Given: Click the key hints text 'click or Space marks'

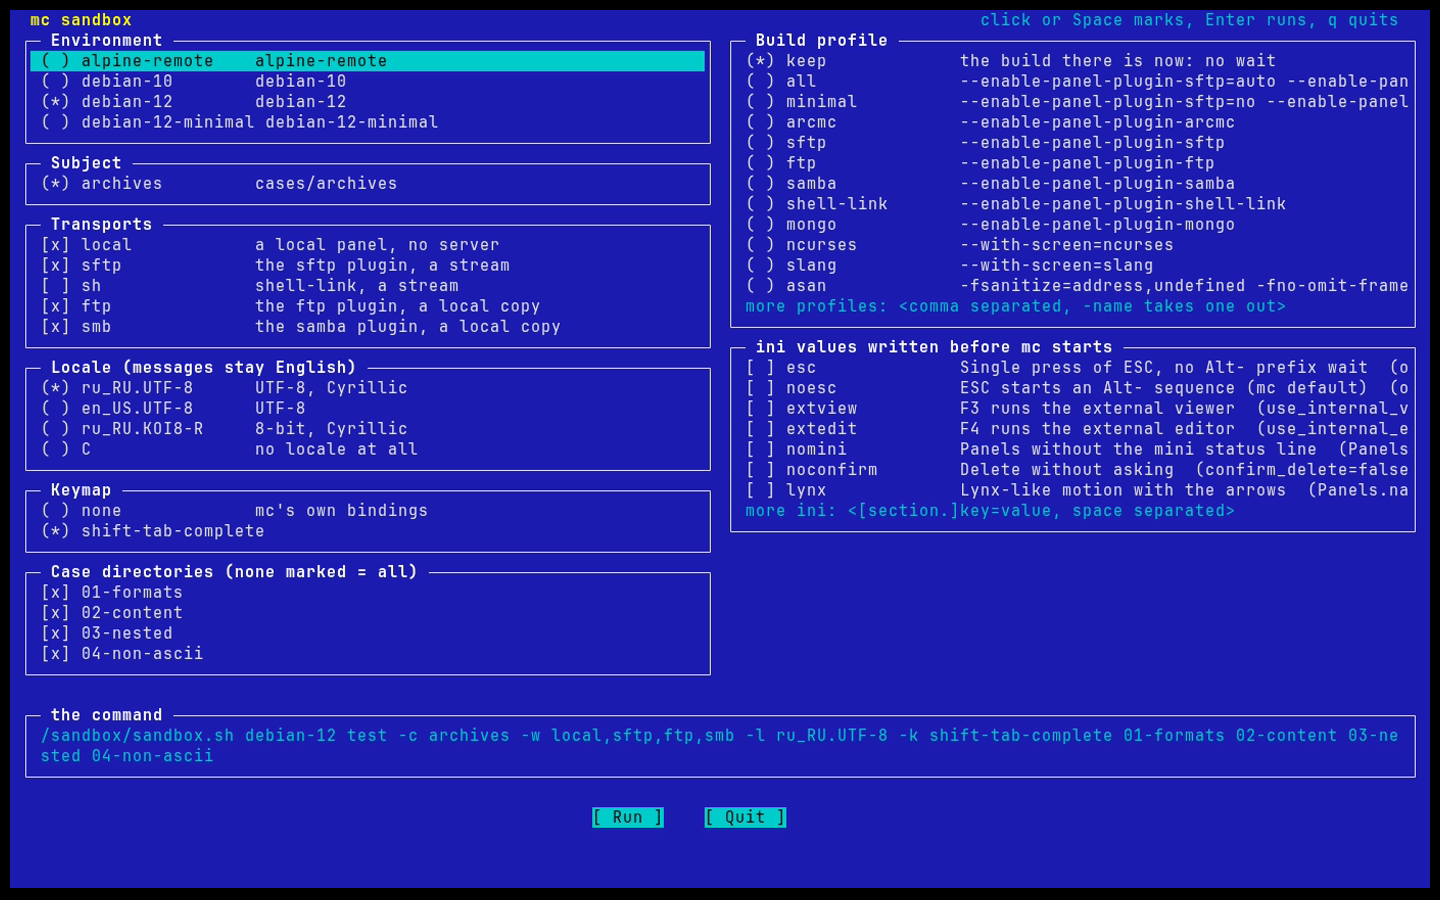Looking at the screenshot, I should [x=1082, y=20].
